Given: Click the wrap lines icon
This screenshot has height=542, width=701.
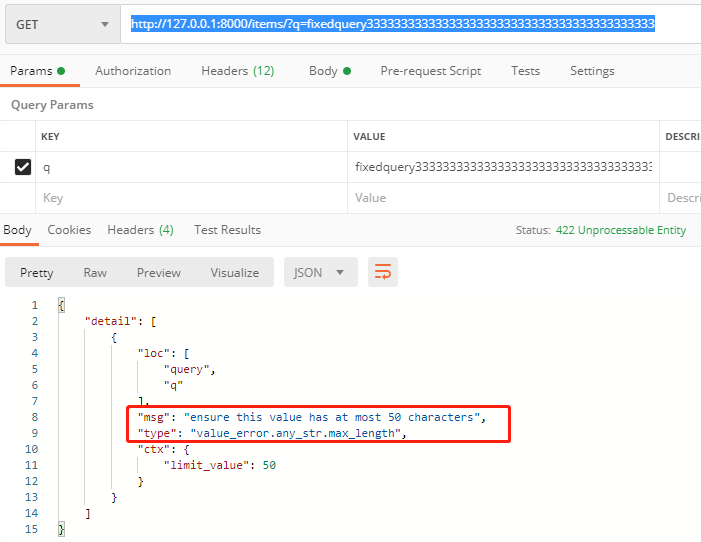Looking at the screenshot, I should tap(381, 272).
